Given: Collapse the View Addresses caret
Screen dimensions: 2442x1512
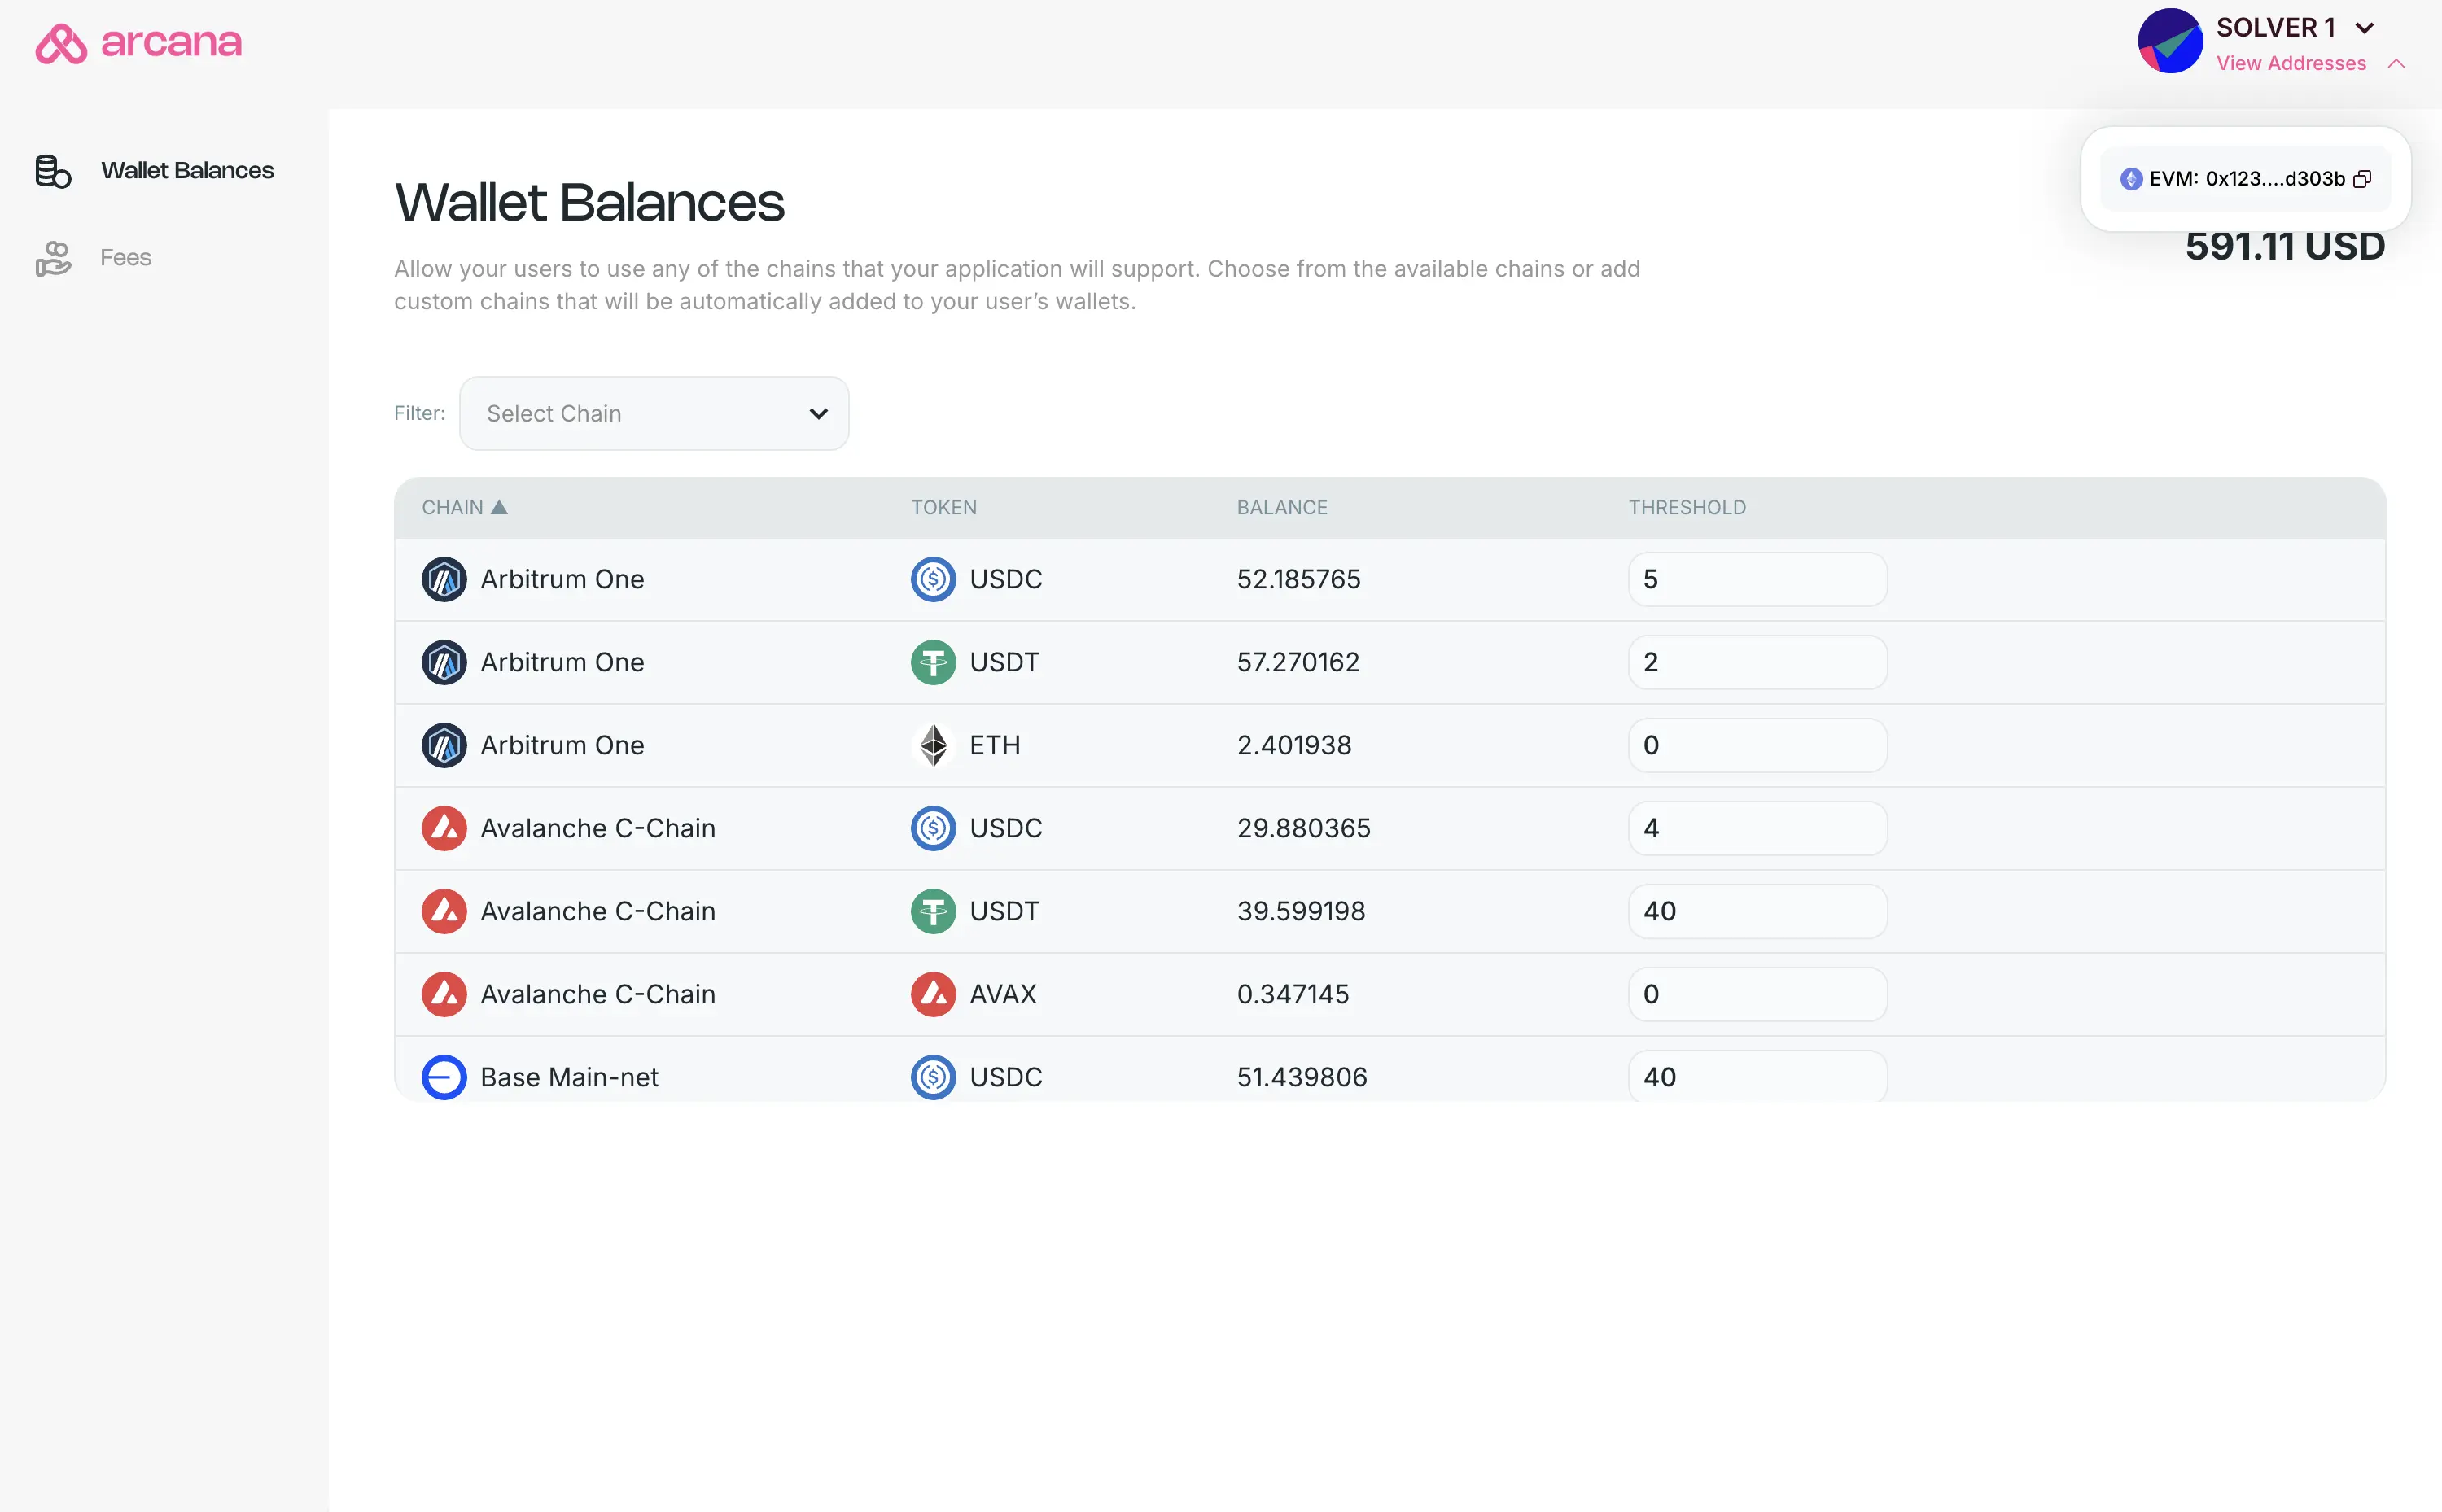Looking at the screenshot, I should pos(2396,64).
